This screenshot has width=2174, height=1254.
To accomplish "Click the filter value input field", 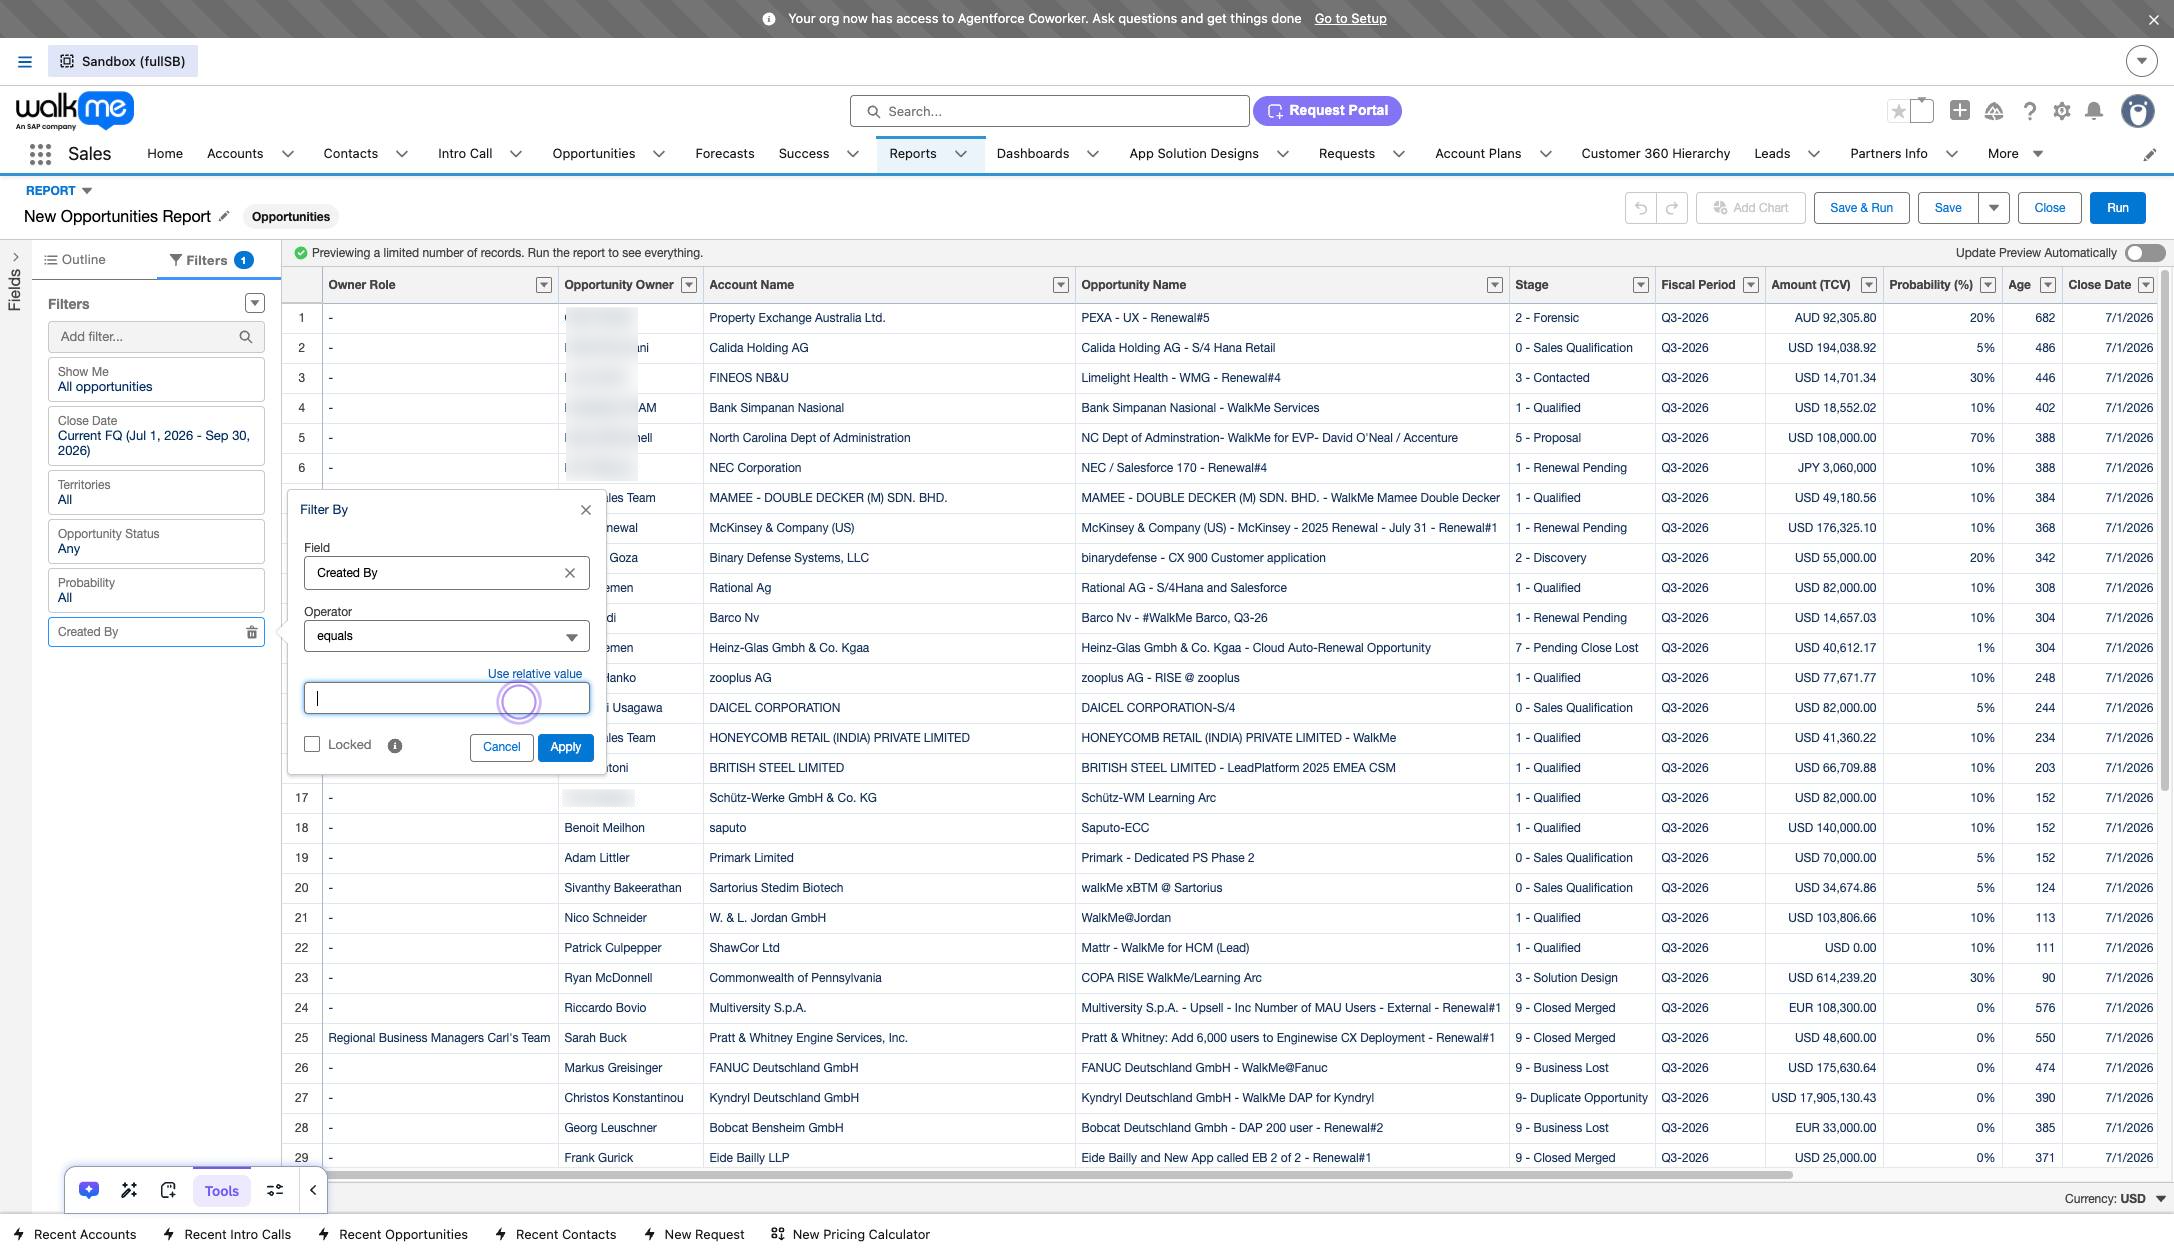I will tap(447, 699).
